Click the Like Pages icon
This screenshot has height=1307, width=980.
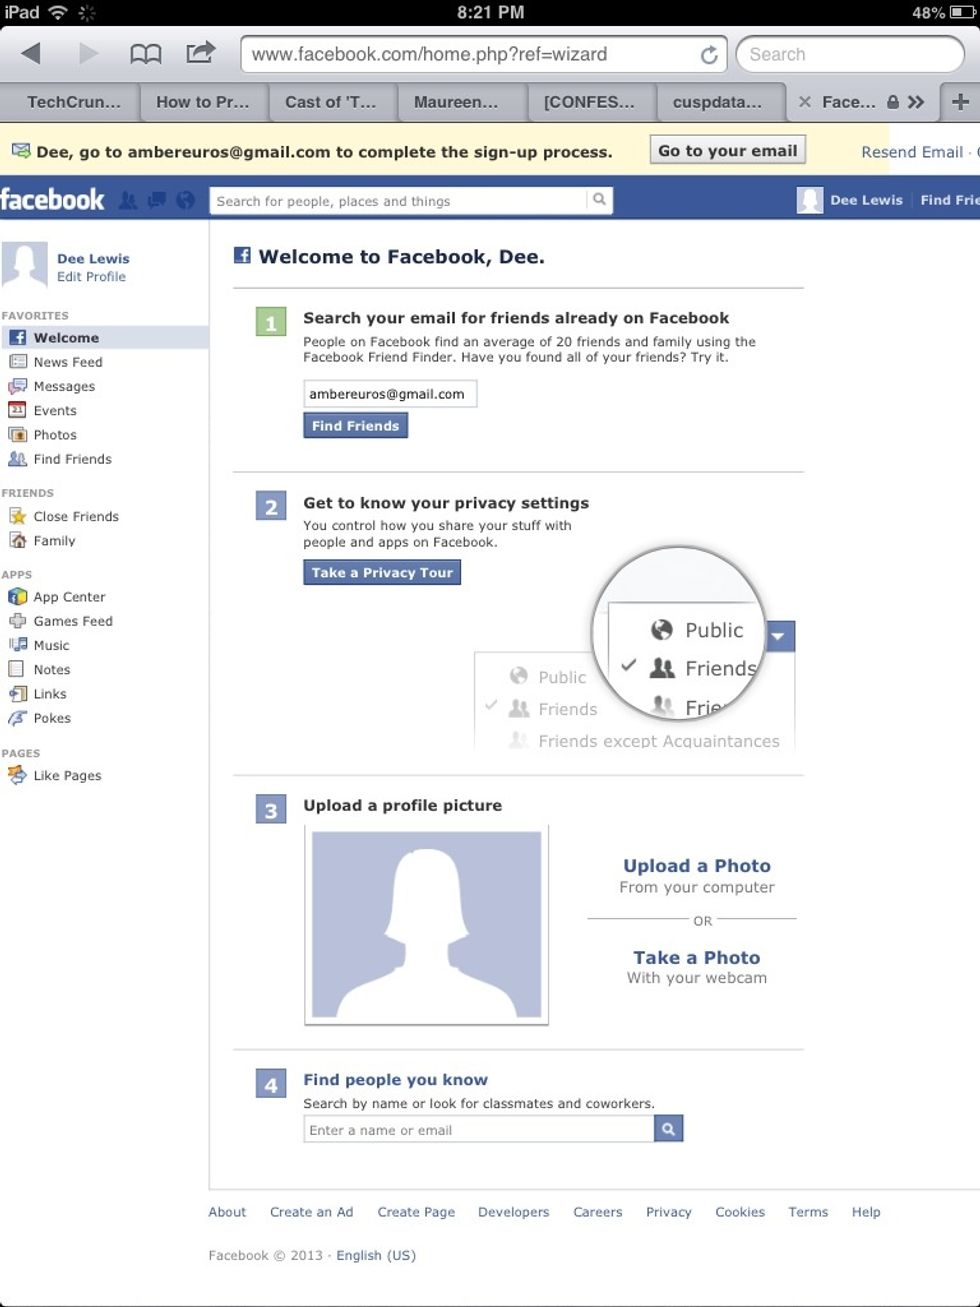pos(17,775)
